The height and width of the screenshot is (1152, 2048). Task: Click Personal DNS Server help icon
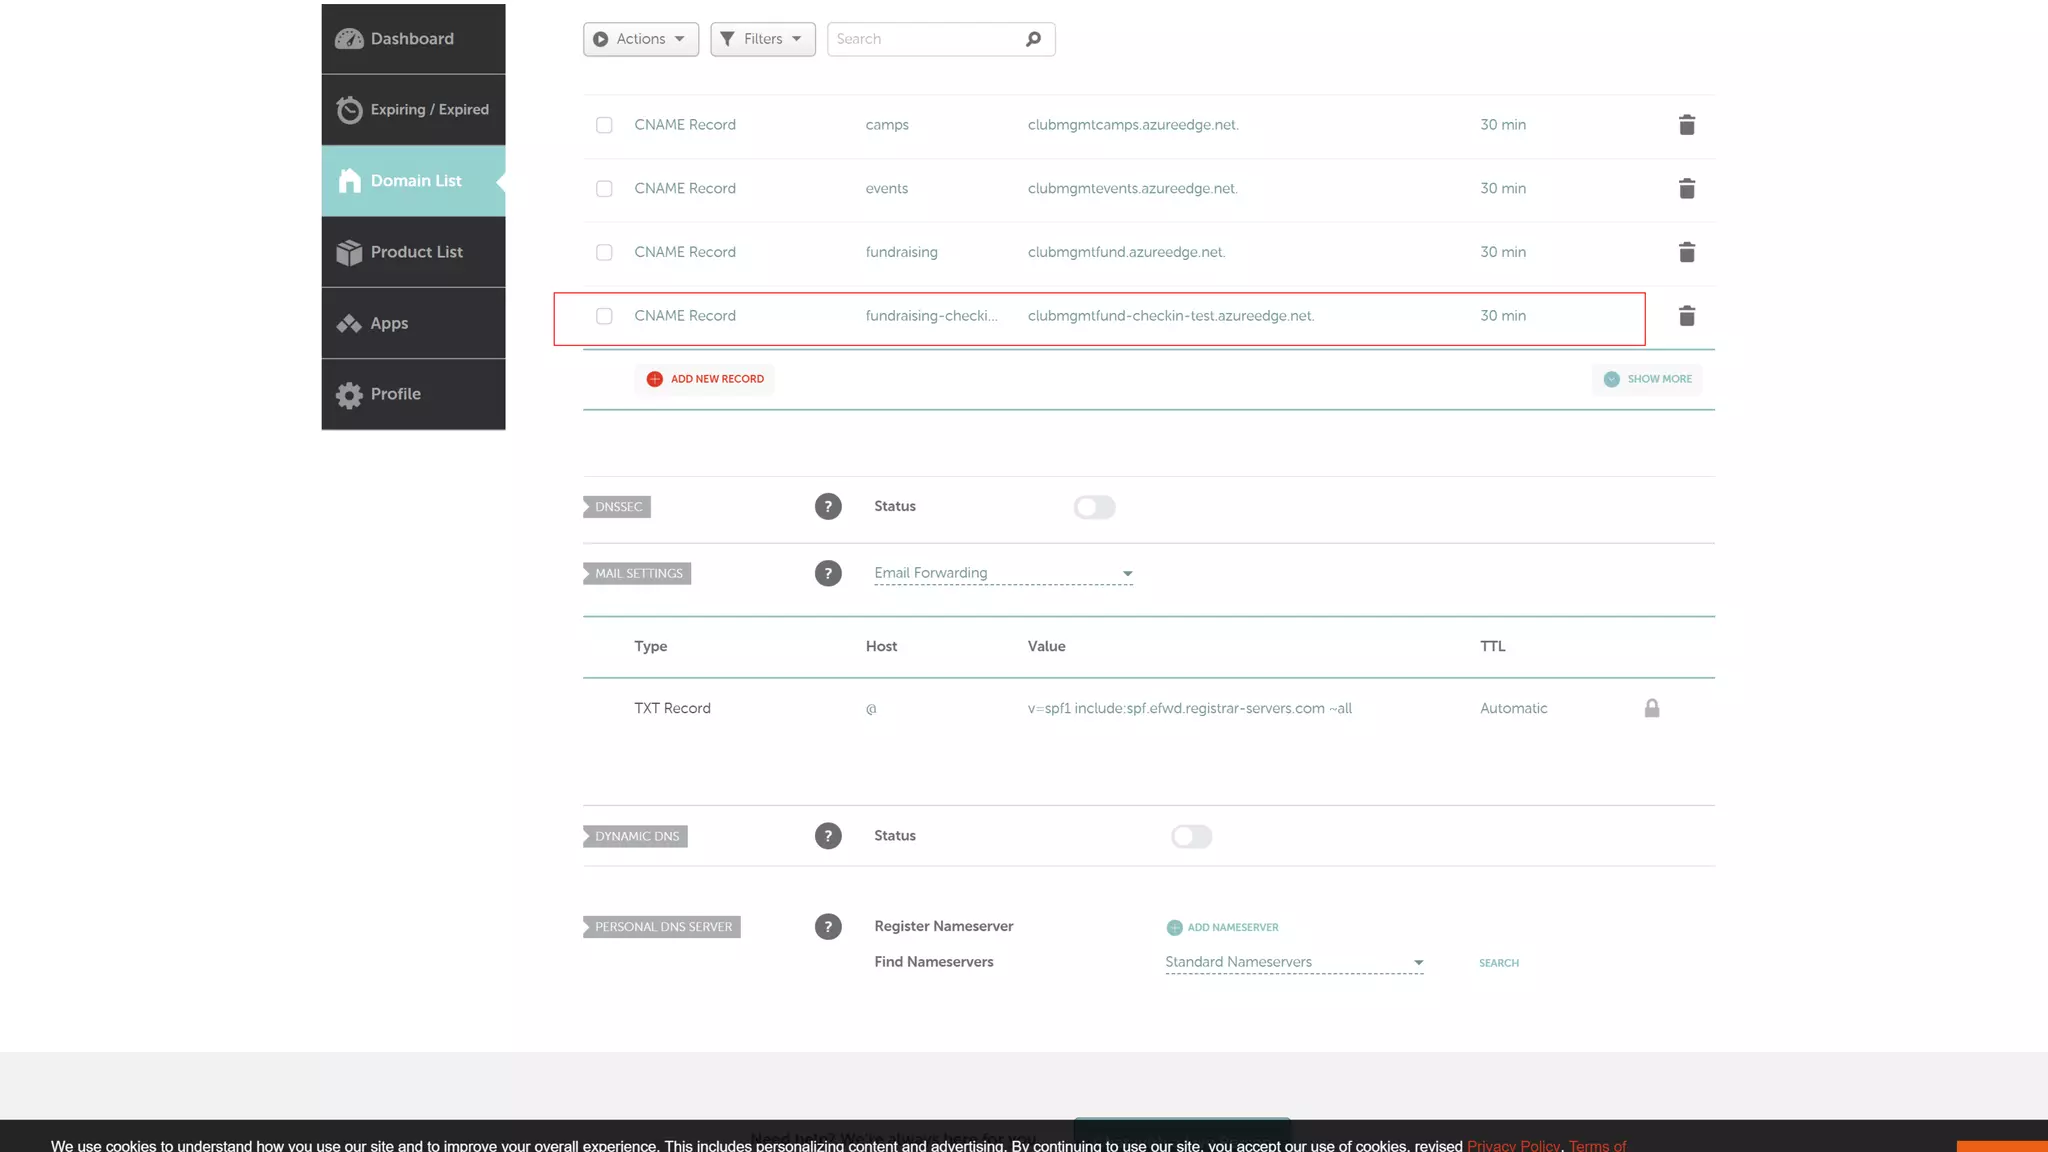[827, 927]
